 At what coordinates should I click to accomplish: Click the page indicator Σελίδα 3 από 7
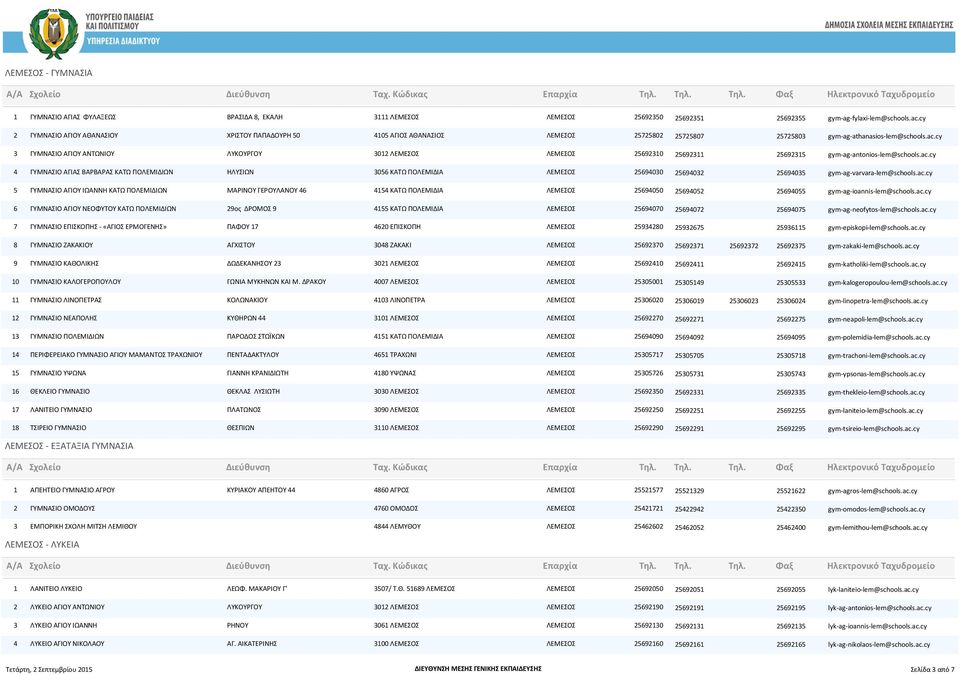(x=932, y=669)
